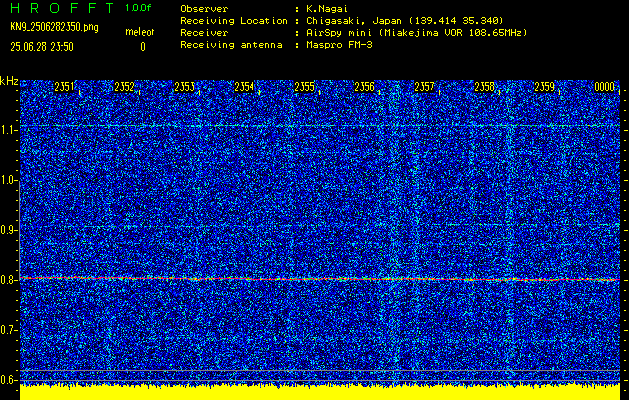The image size is (629, 400).
Task: Click the Receiver AirSpy mini text
Action: click(x=416, y=33)
